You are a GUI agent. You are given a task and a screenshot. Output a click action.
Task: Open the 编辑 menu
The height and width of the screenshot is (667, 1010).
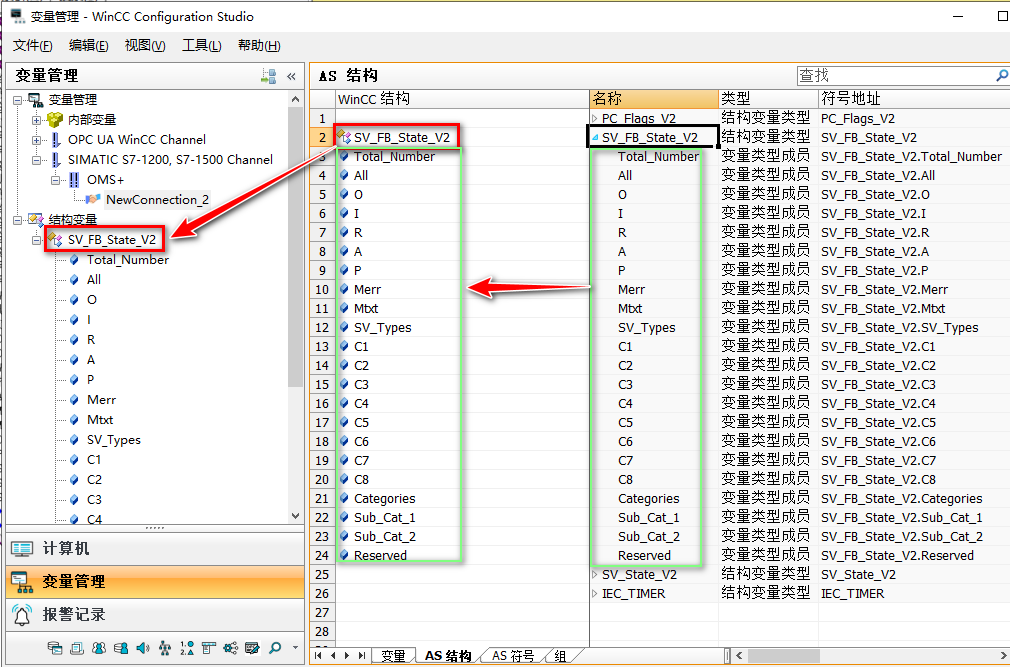point(88,45)
